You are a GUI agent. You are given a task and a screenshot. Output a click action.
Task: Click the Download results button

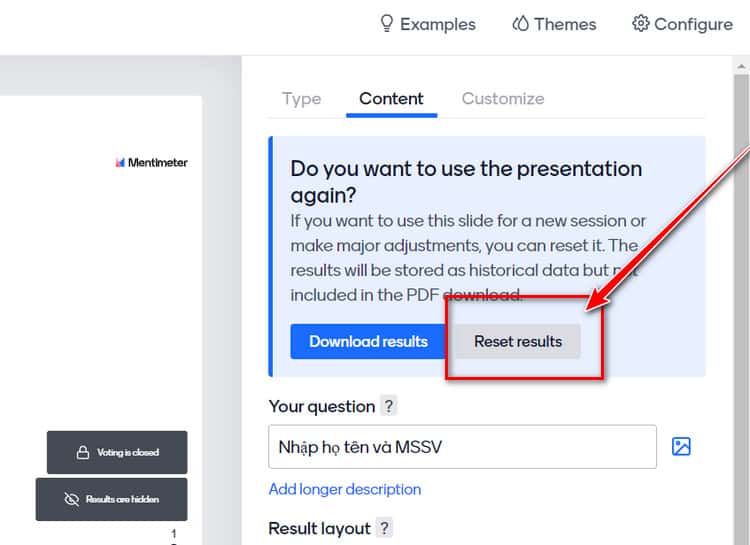[x=368, y=341]
